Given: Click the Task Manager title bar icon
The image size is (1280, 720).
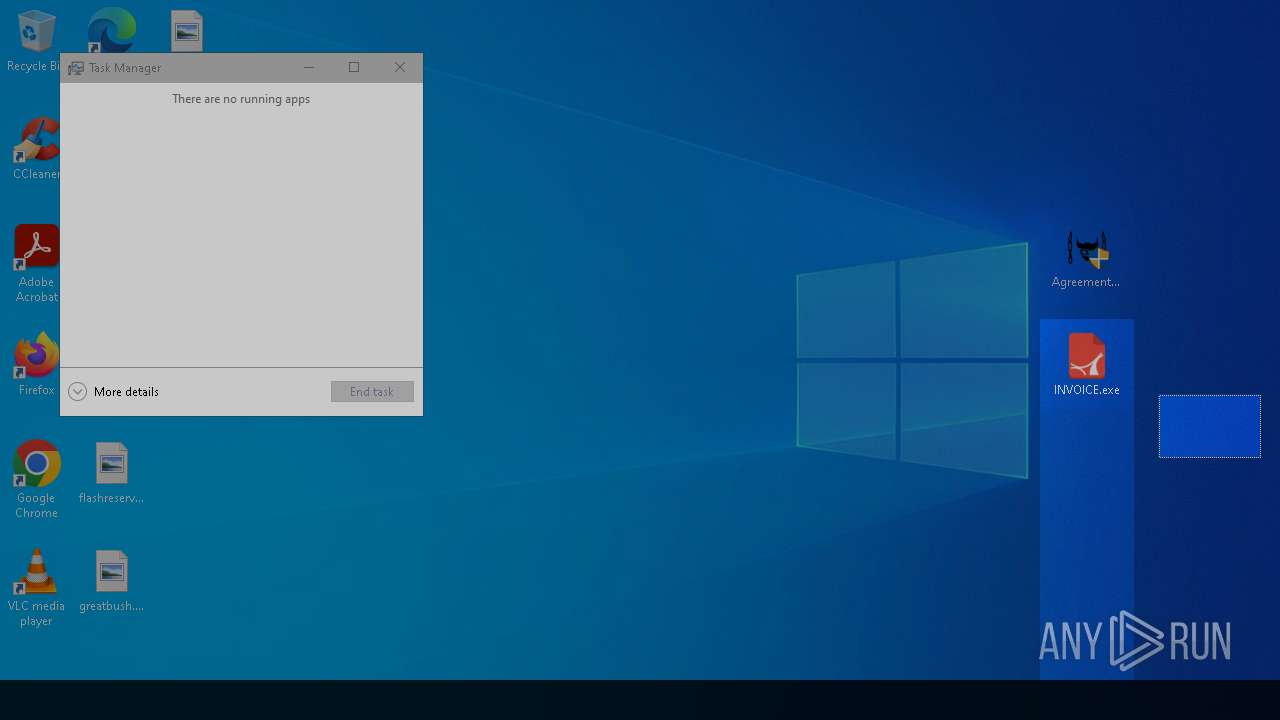Looking at the screenshot, I should 76,68.
